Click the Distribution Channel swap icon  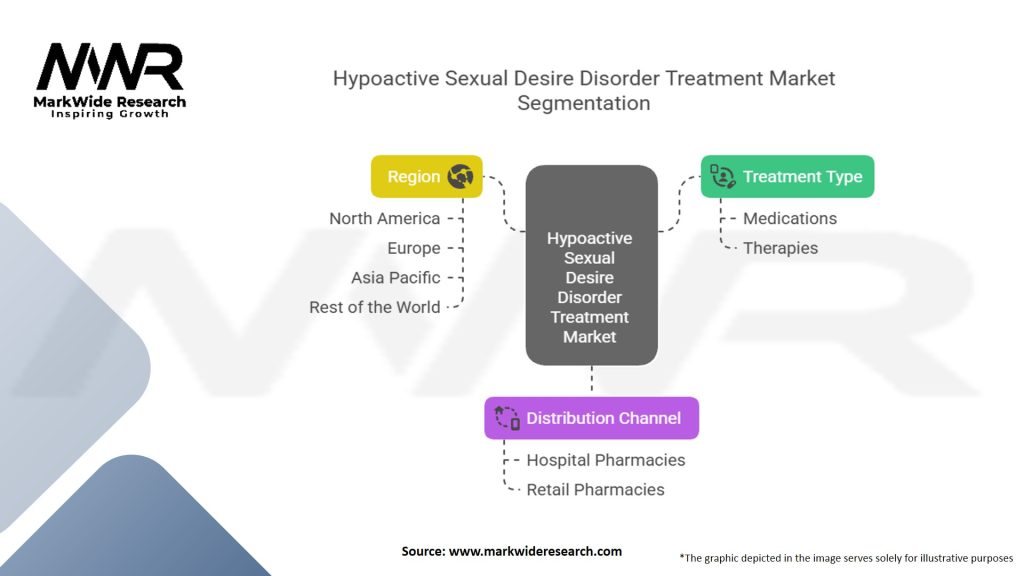[x=507, y=418]
